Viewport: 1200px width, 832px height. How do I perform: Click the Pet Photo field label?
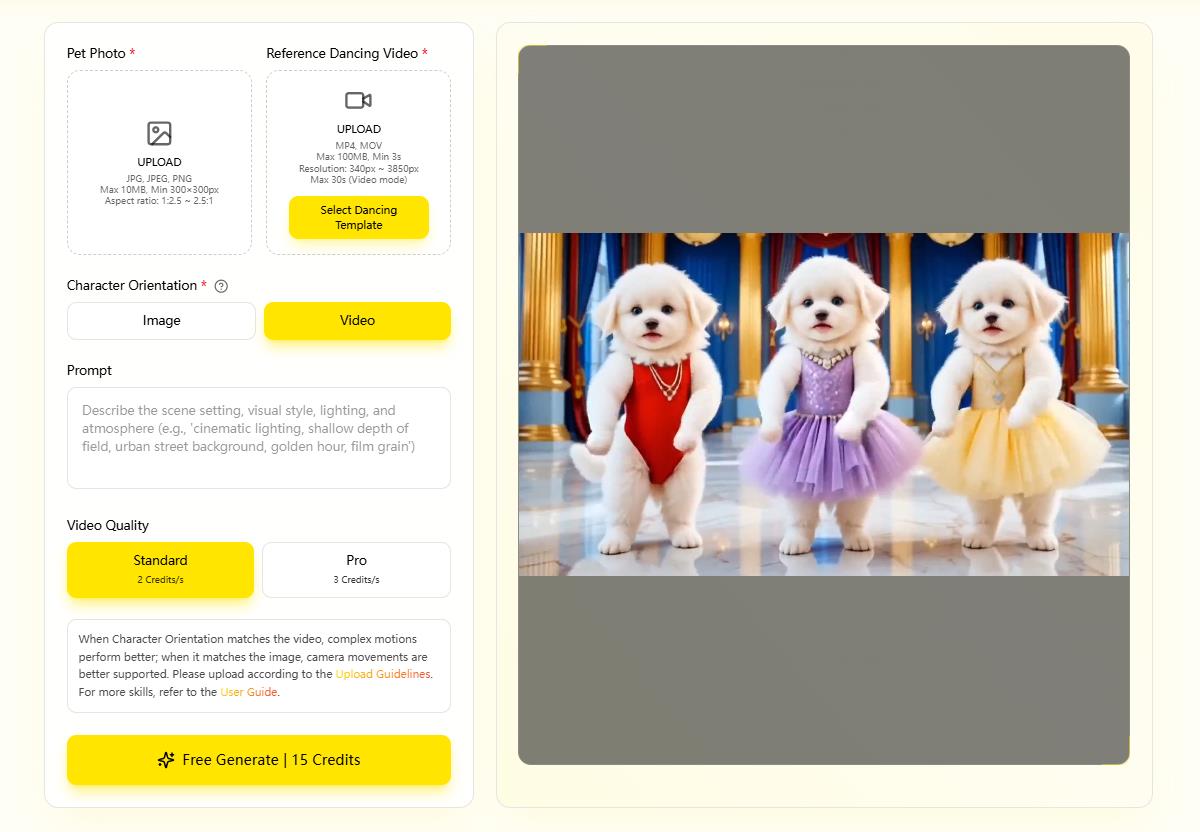tap(96, 53)
